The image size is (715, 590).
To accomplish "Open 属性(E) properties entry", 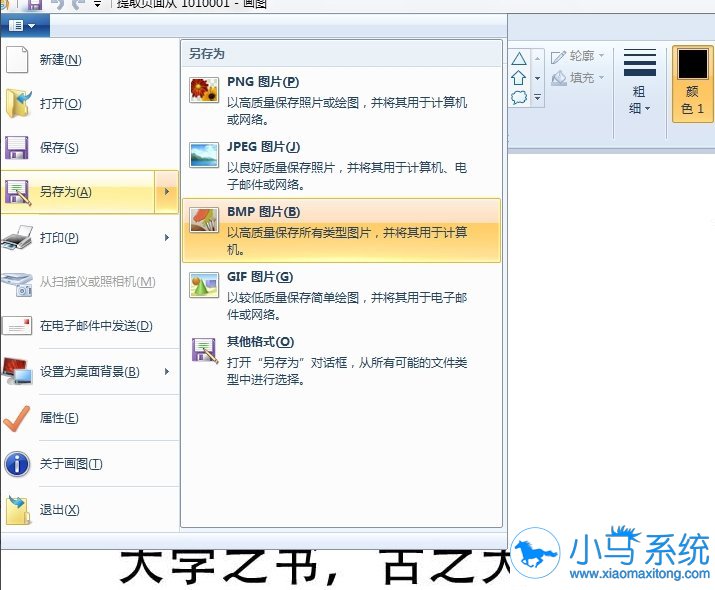I will [x=90, y=418].
